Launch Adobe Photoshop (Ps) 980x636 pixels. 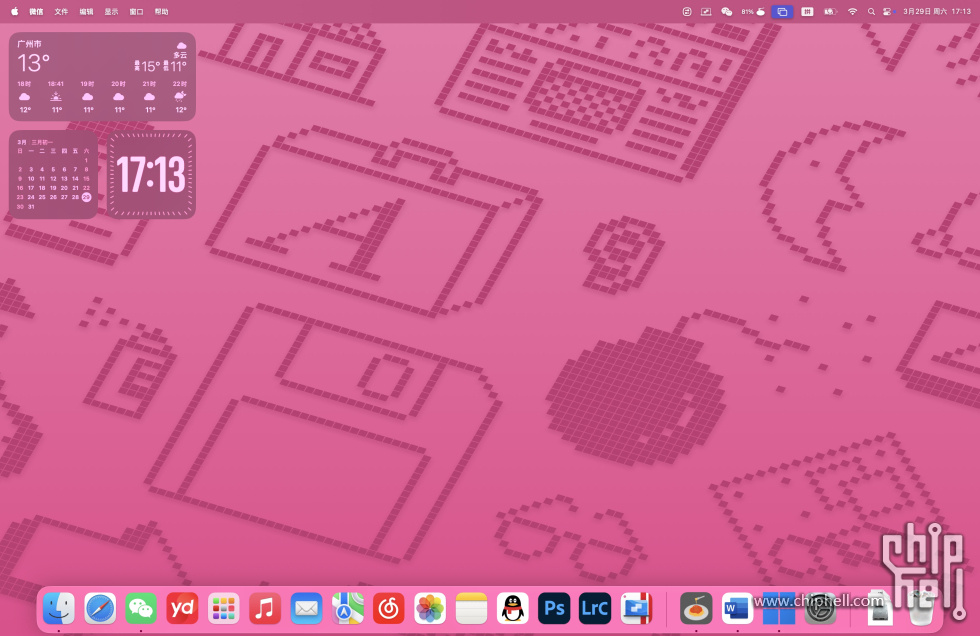[x=554, y=608]
